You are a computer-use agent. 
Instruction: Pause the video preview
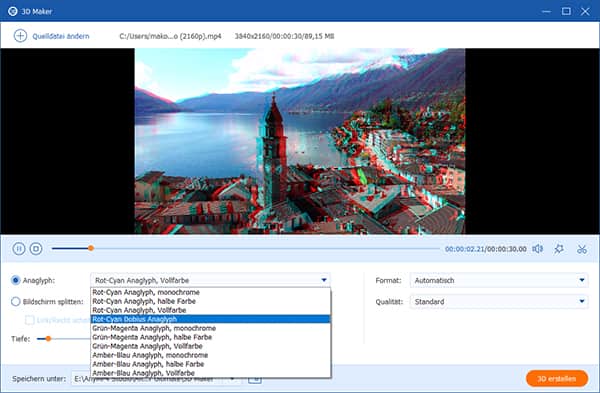click(19, 249)
